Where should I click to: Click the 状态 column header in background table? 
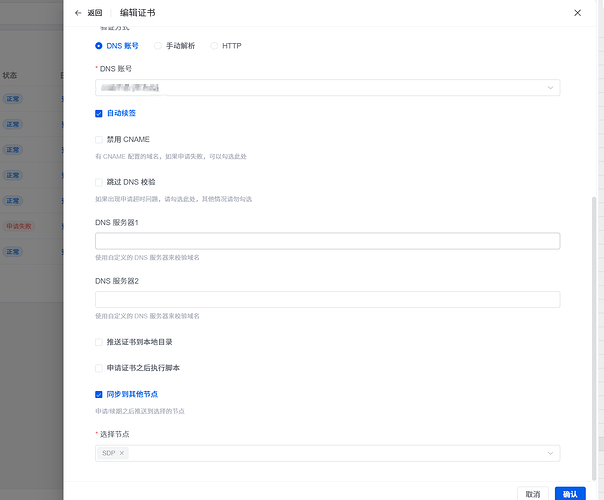[x=10, y=76]
